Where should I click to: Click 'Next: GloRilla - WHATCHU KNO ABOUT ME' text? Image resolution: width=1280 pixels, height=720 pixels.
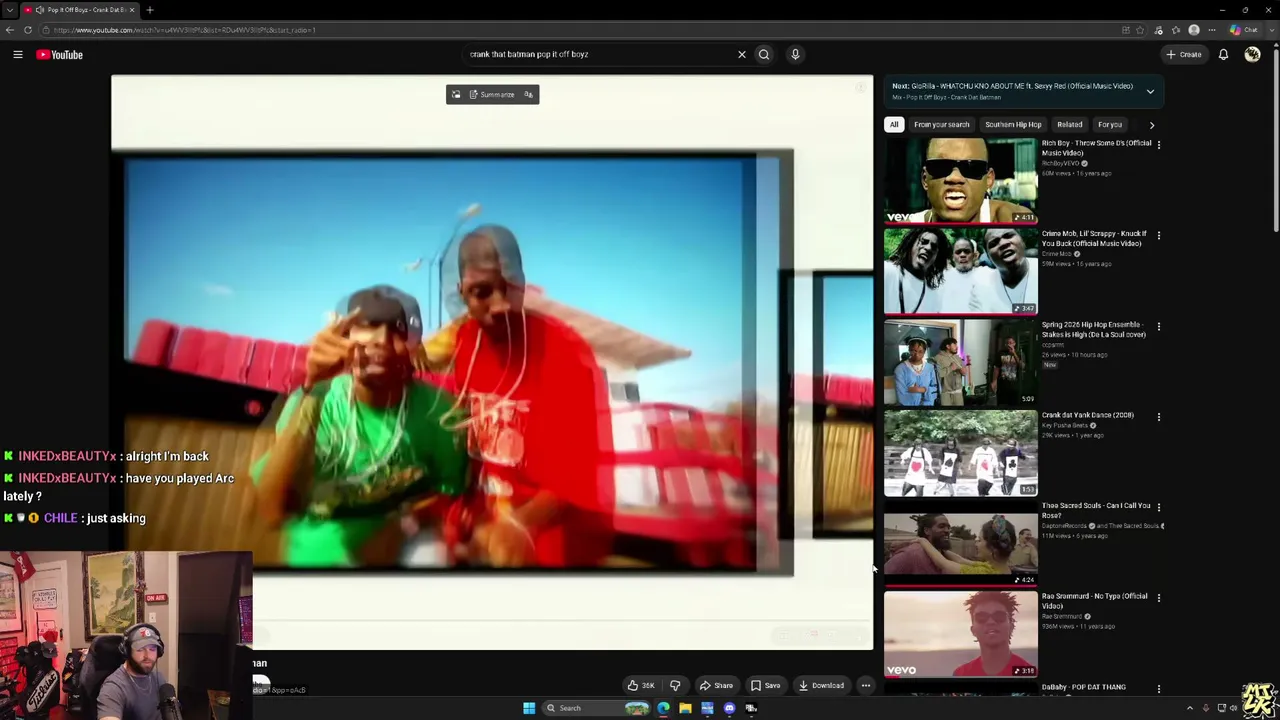(x=1012, y=86)
